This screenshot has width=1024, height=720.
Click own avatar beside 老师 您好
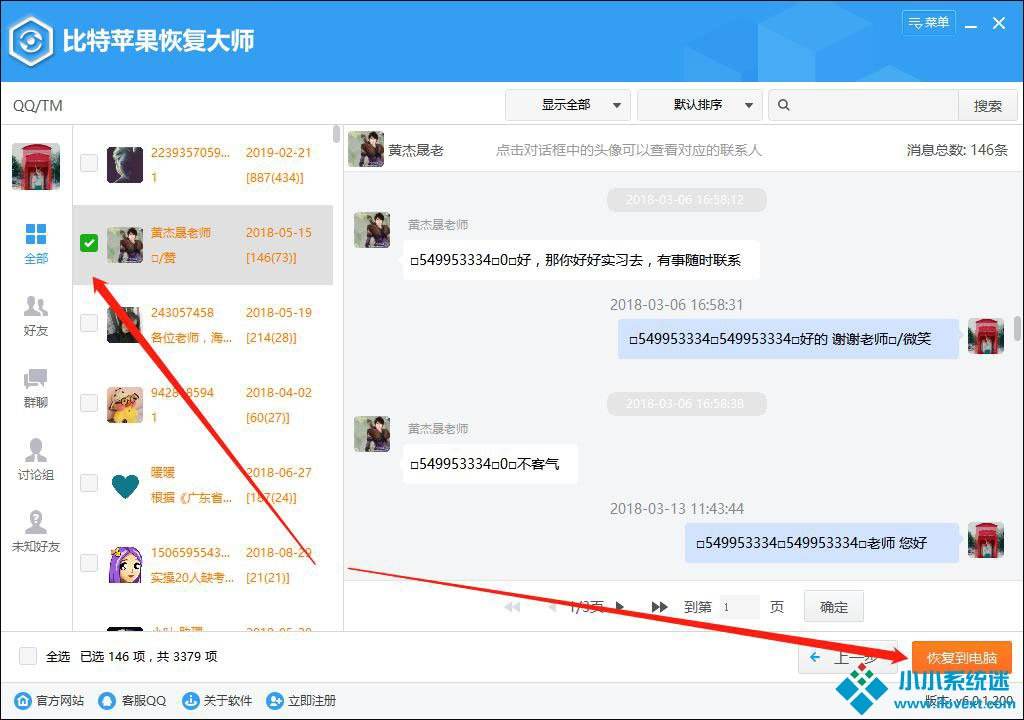pyautogui.click(x=985, y=540)
